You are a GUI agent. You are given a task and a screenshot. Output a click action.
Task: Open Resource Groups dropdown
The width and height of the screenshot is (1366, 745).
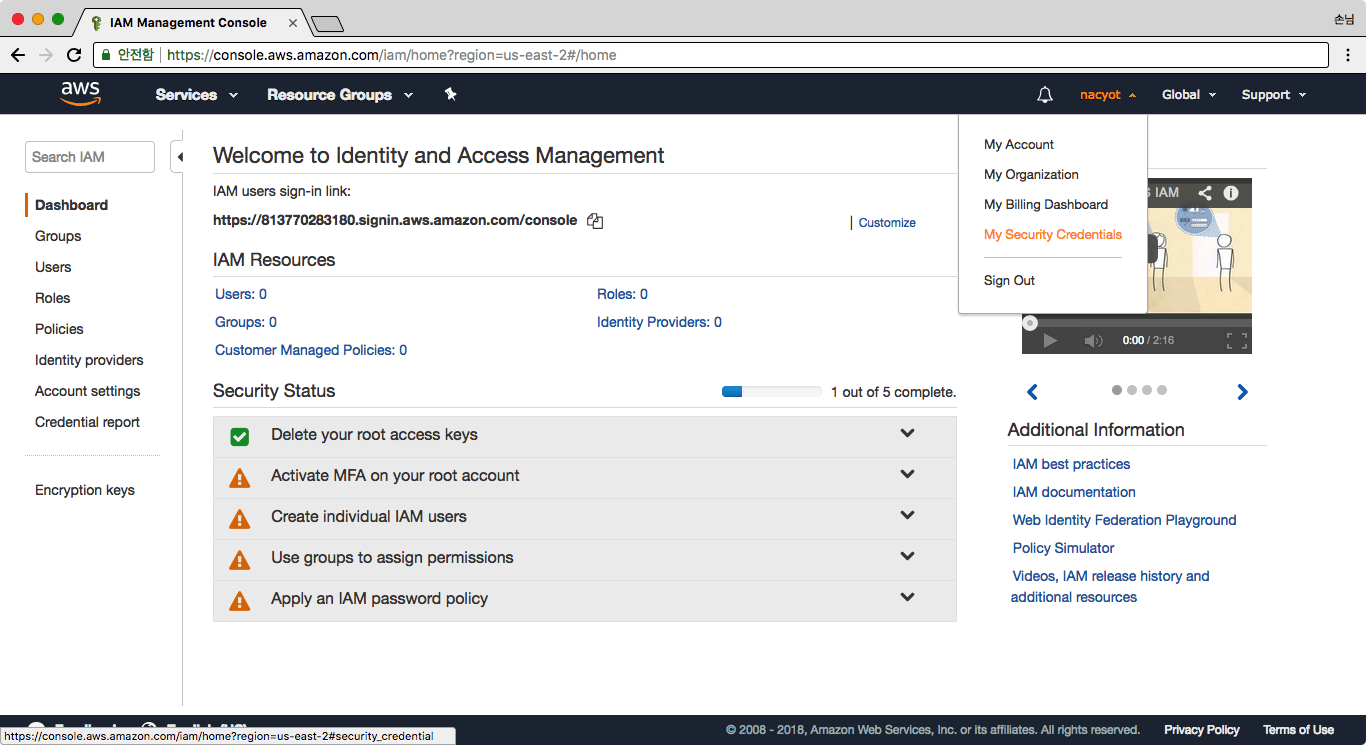point(340,95)
